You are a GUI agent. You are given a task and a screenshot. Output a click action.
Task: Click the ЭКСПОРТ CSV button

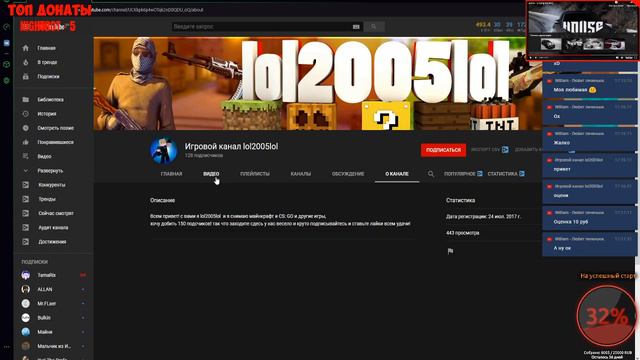(x=489, y=150)
